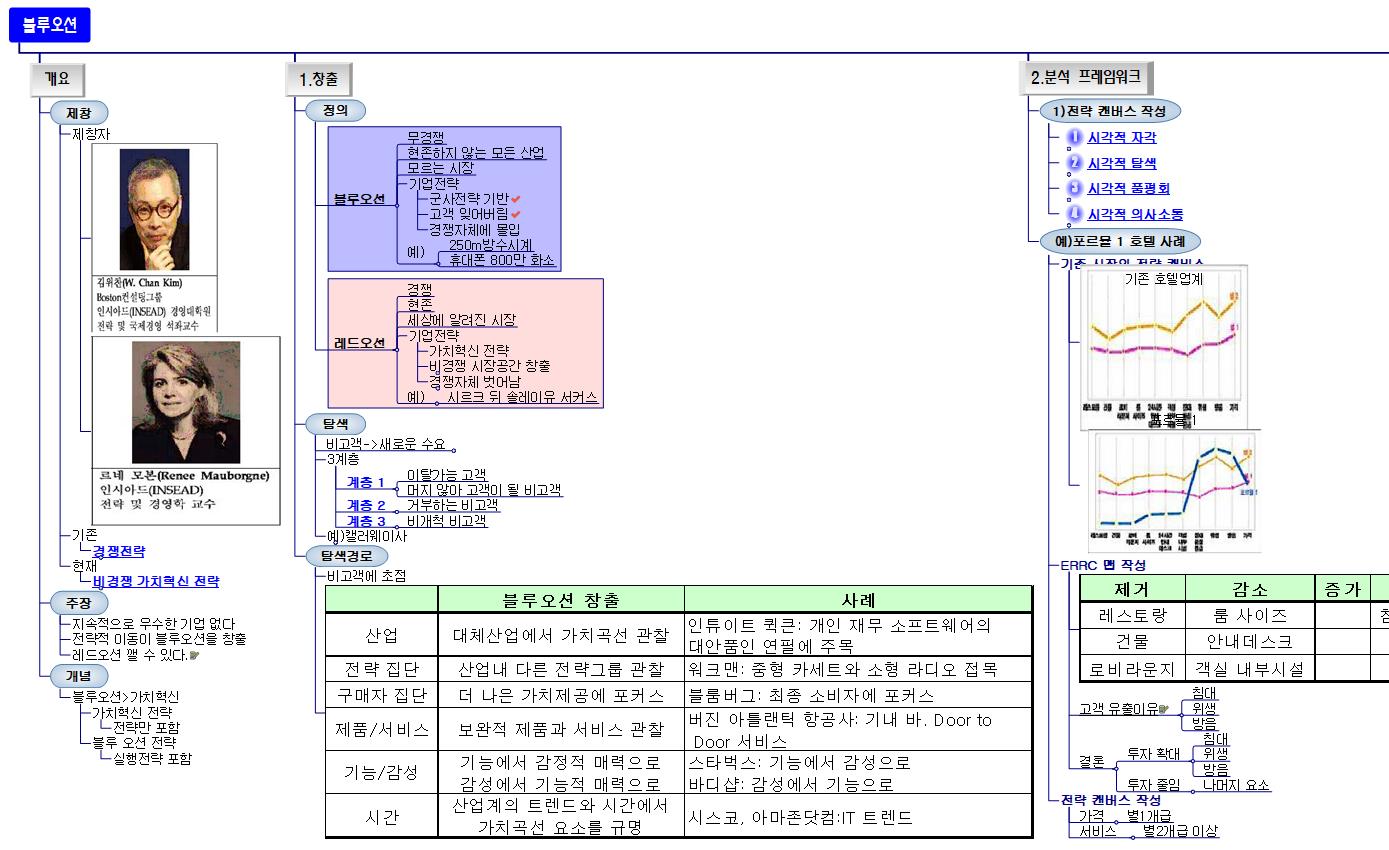Image resolution: width=1389 pixels, height=850 pixels.
Task: Select the 예)포르뮬 1 호텔 사례 topic
Action: pos(1119,241)
